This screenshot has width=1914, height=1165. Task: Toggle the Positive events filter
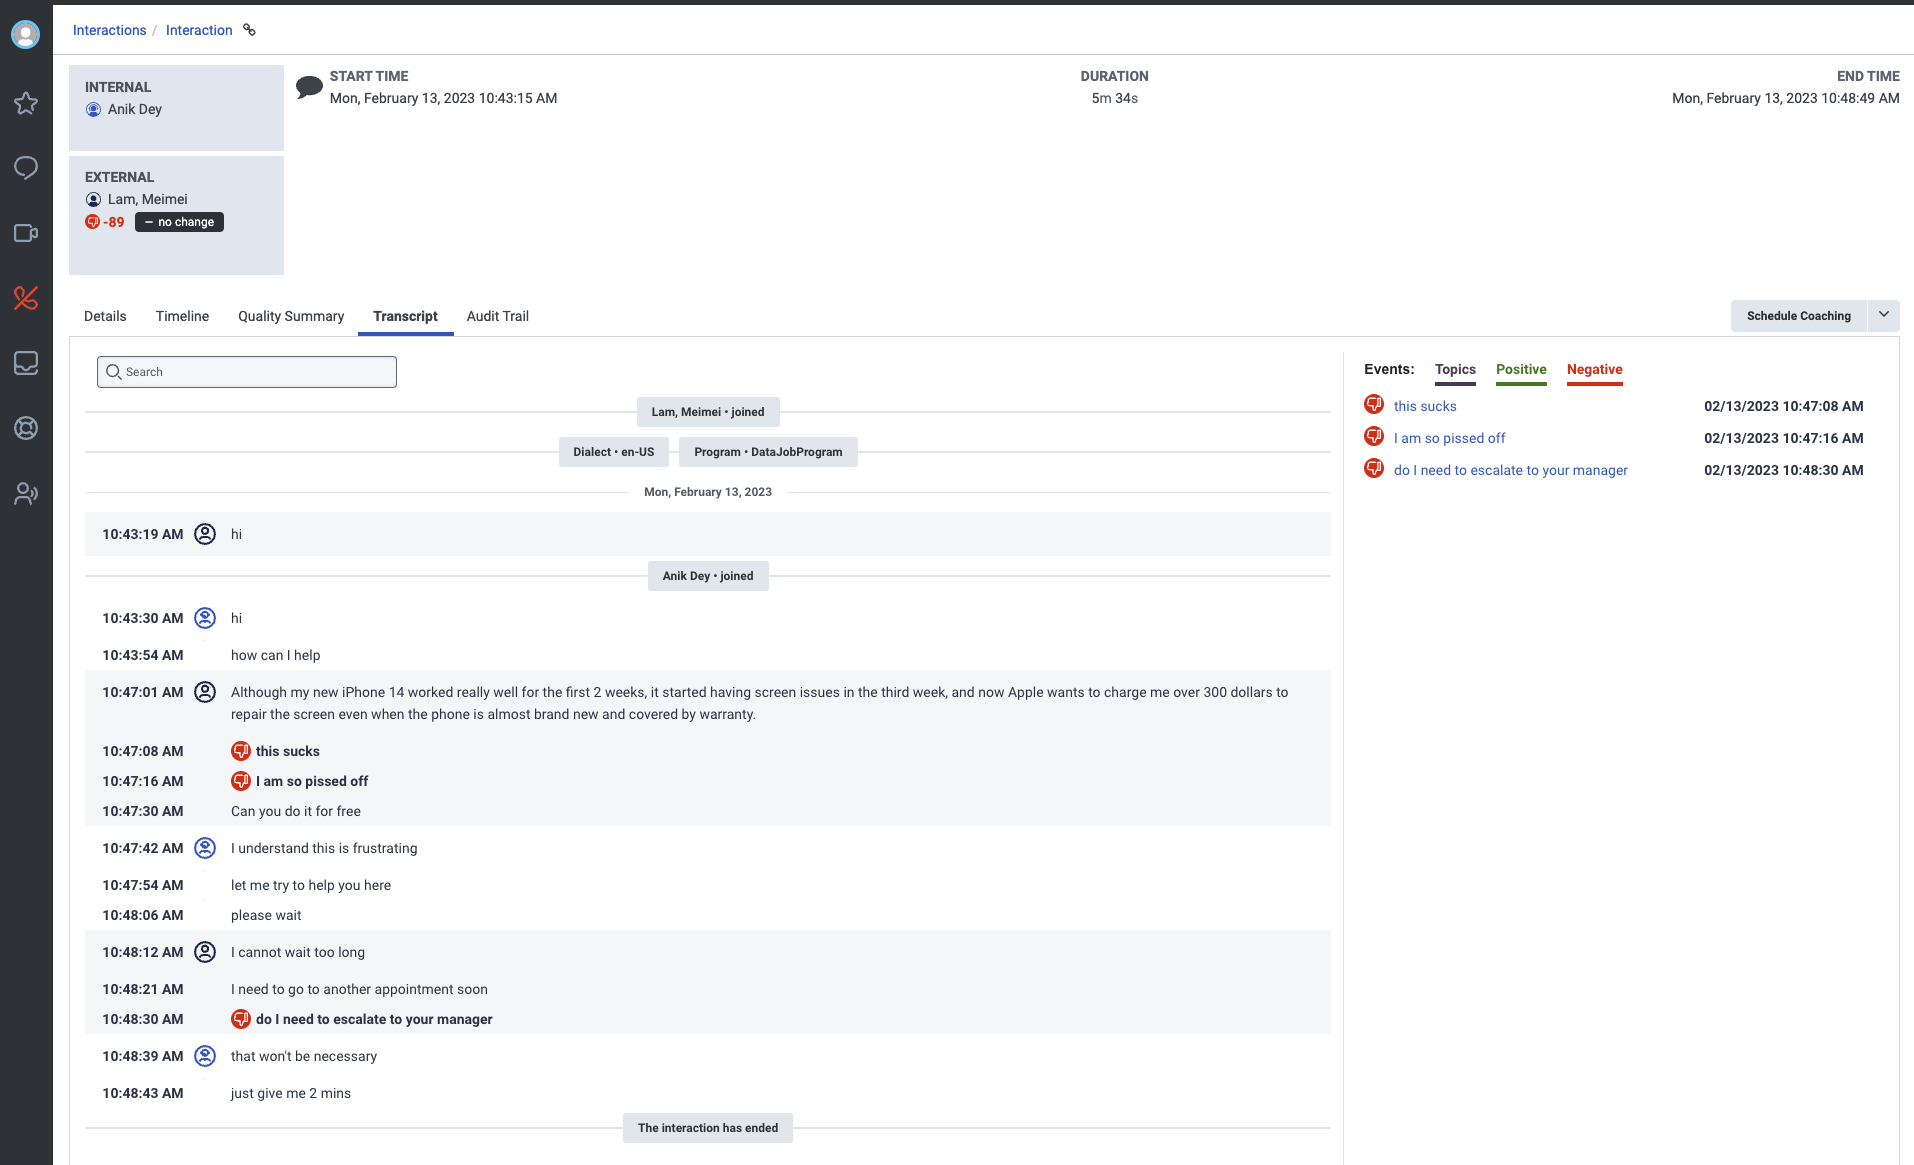(1520, 369)
